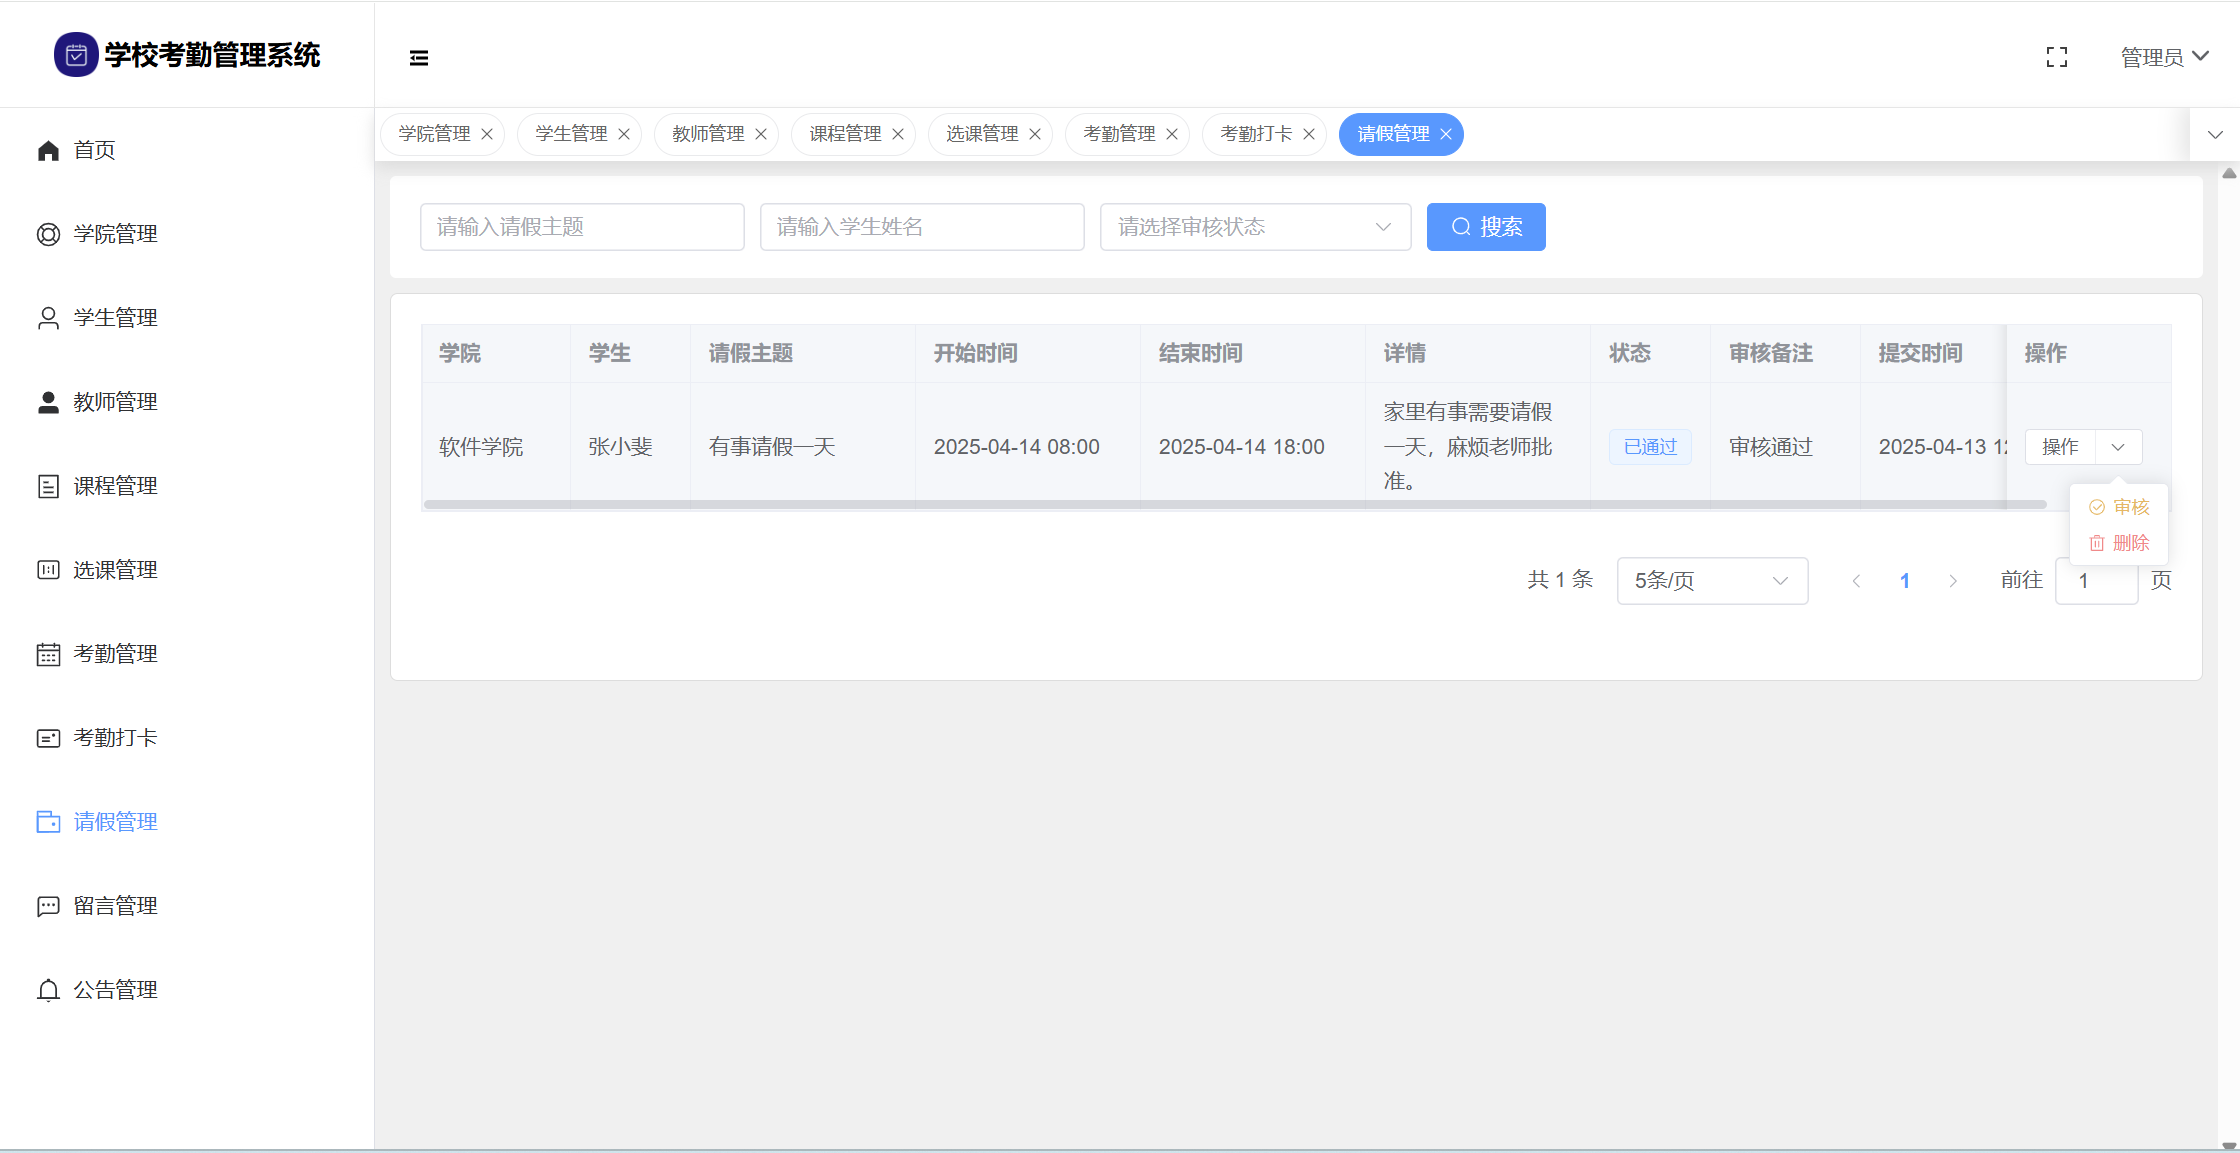Open the 5条/页 page size dropdown
Viewport: 2240px width, 1153px height.
tap(1711, 581)
